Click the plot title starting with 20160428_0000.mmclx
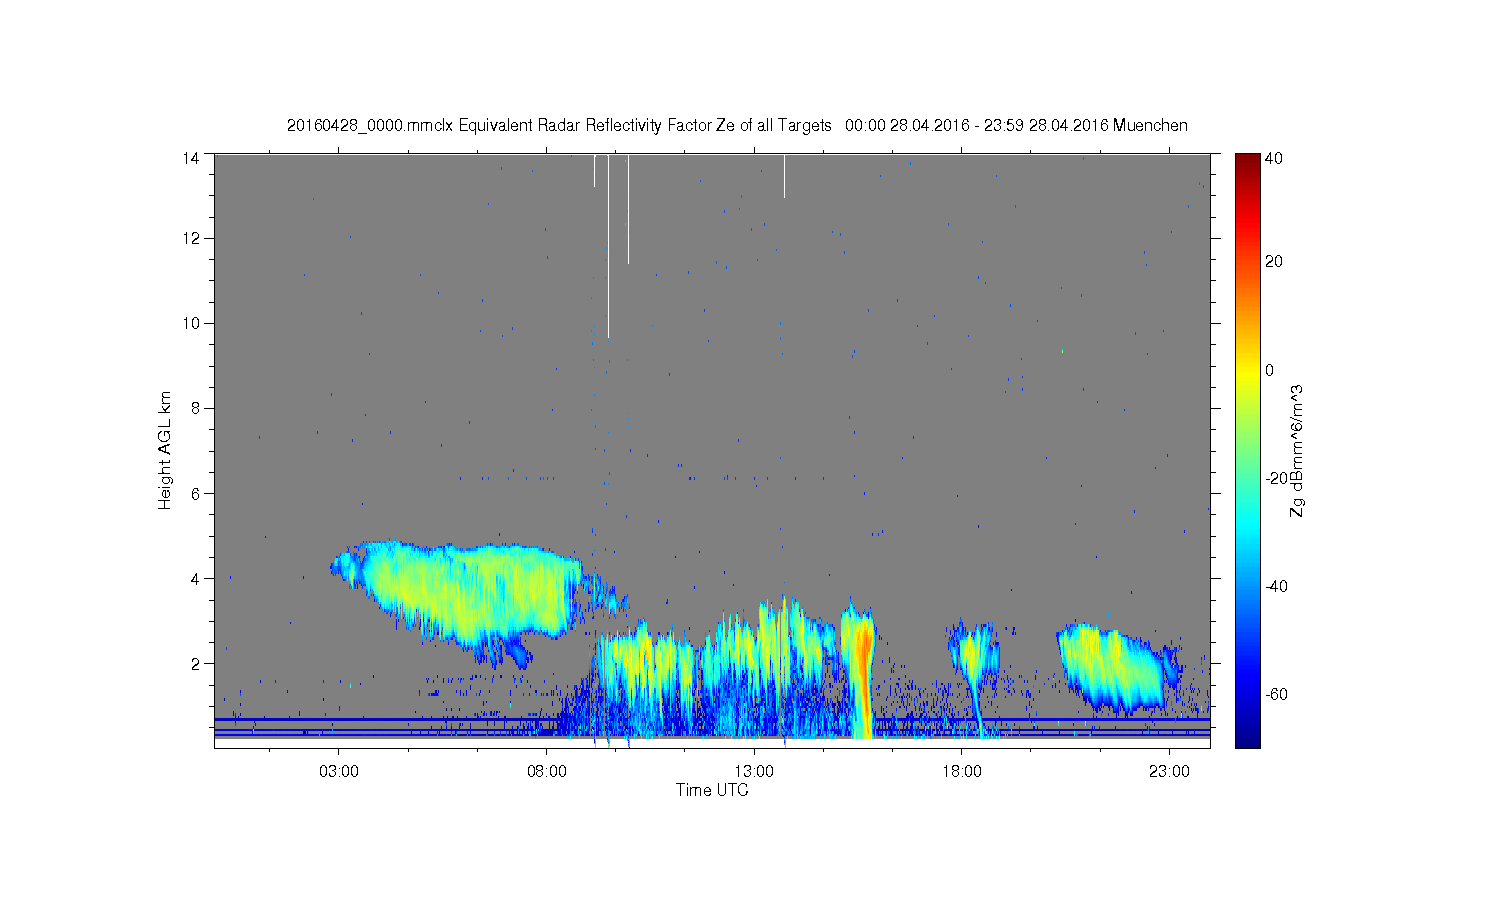 point(737,125)
